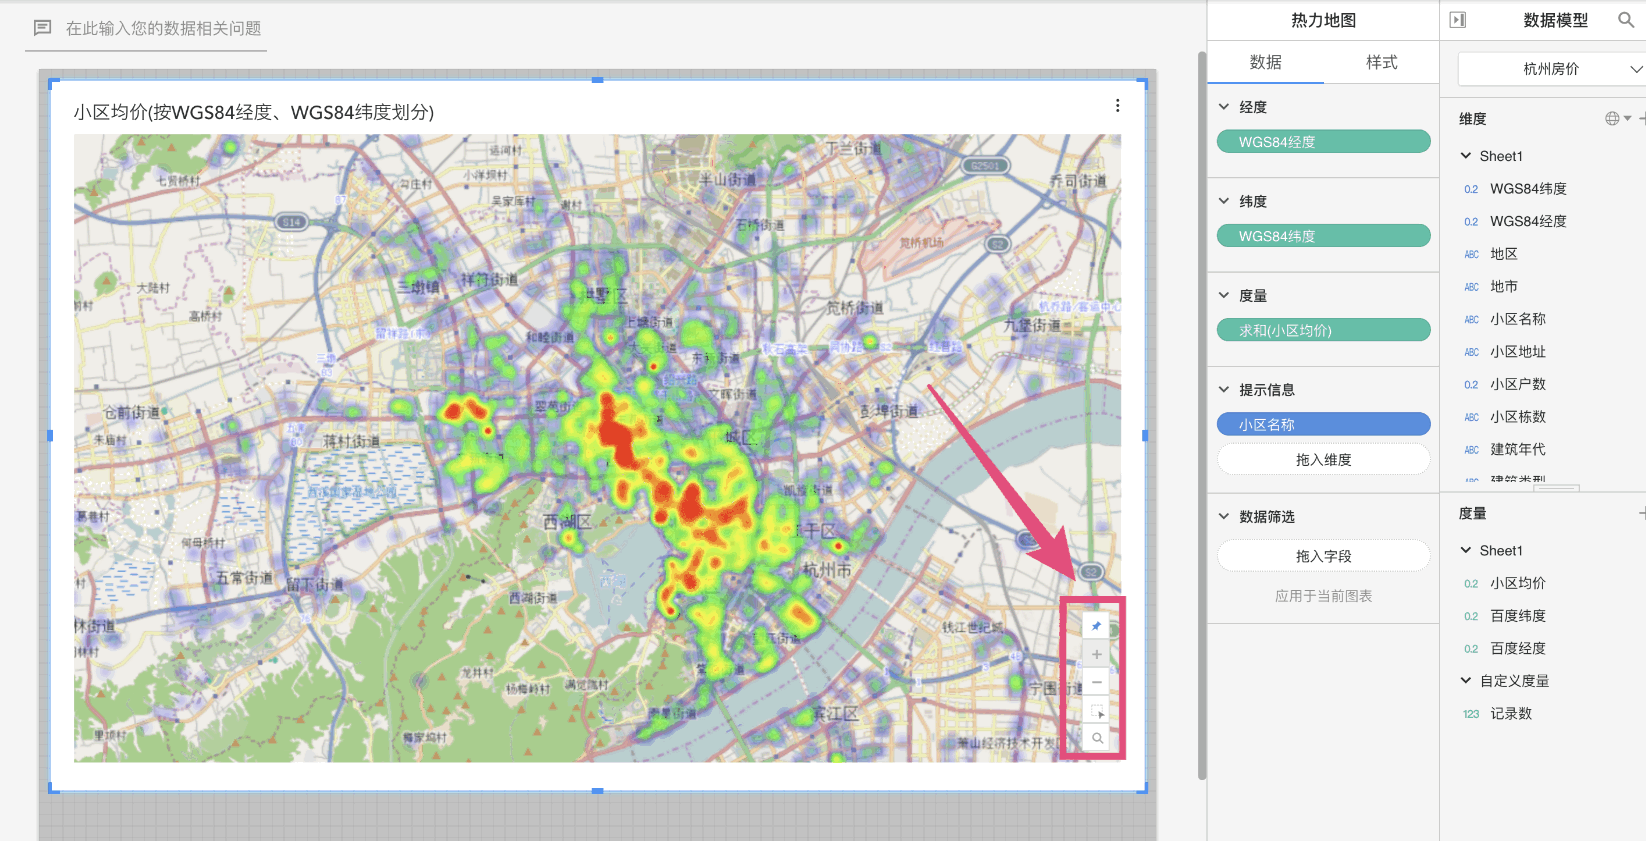Collapse the 数据模型 panel with the arrow icon
Image resolution: width=1647 pixels, height=850 pixels.
pyautogui.click(x=1458, y=20)
